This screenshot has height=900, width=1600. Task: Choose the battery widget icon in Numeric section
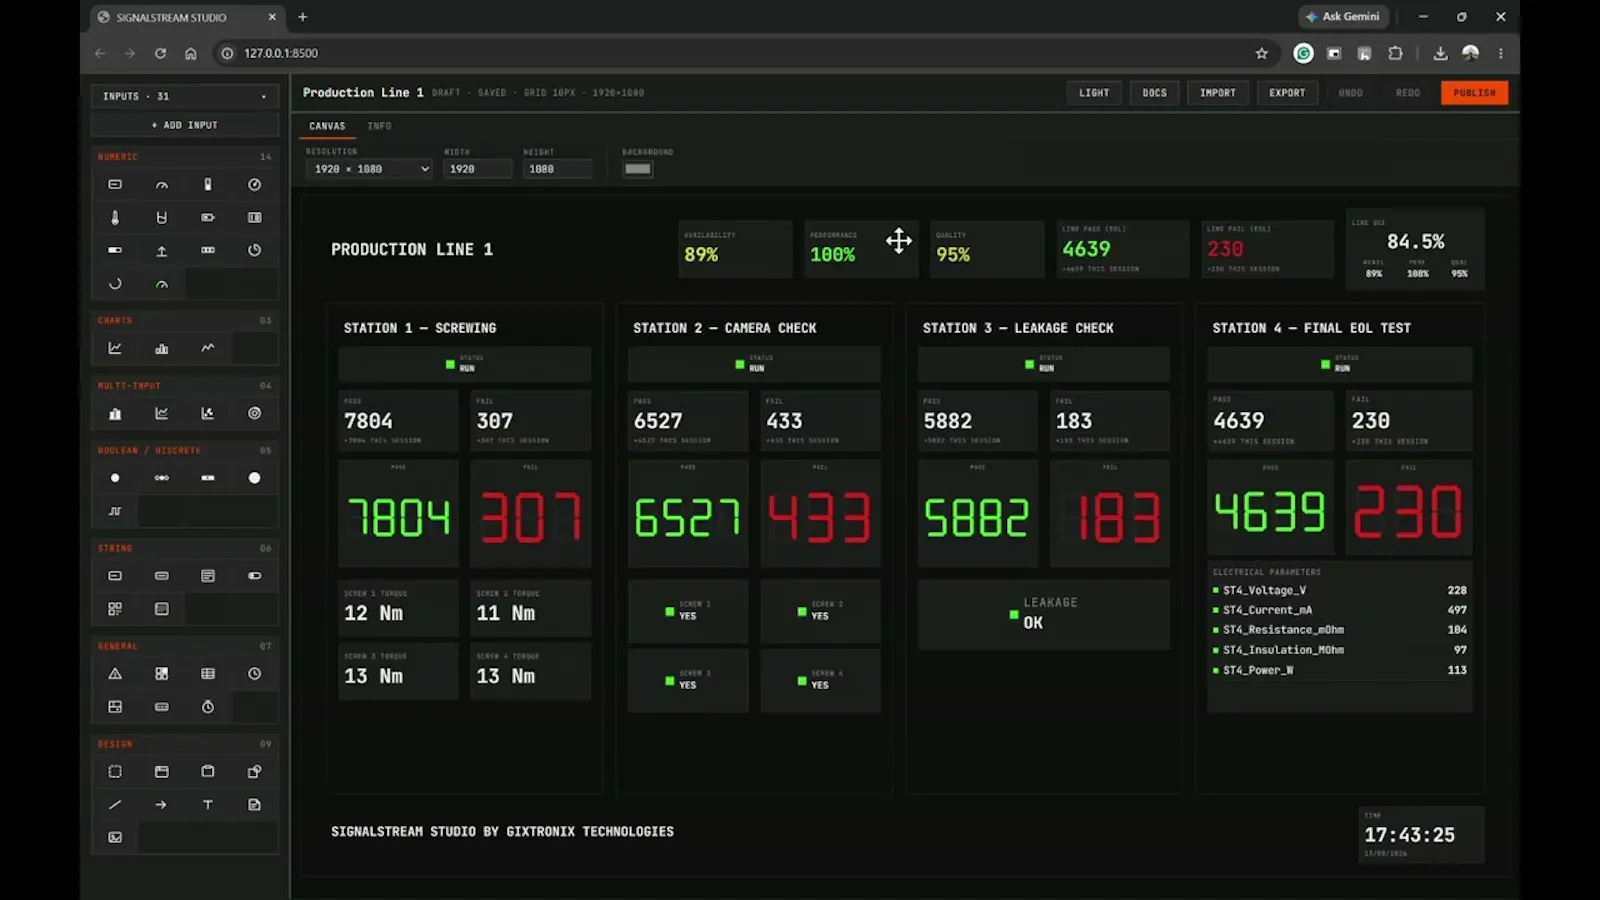[x=208, y=217]
